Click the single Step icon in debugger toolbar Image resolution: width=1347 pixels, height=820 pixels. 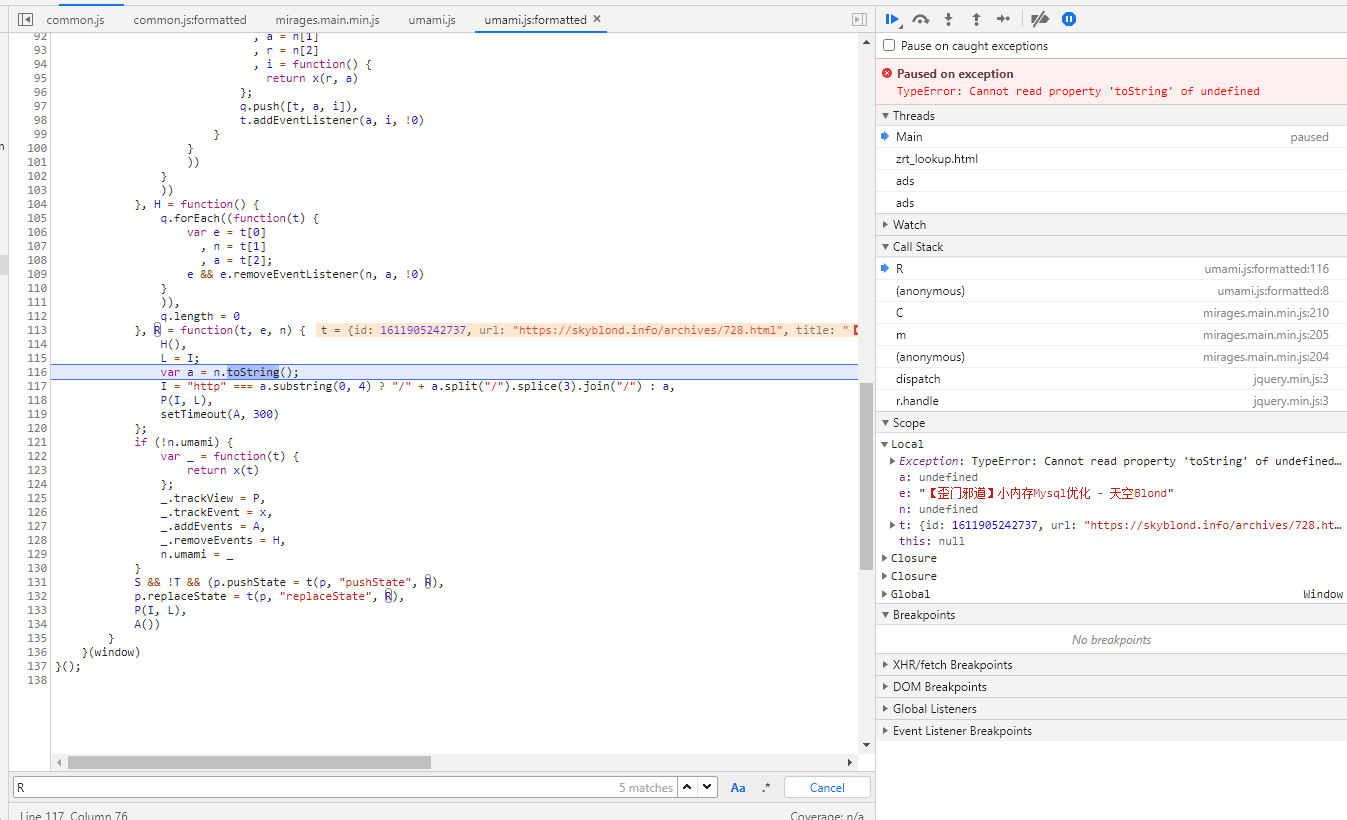[x=1003, y=18]
